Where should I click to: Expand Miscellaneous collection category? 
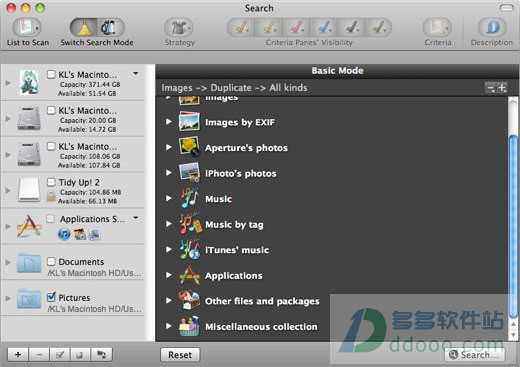169,326
